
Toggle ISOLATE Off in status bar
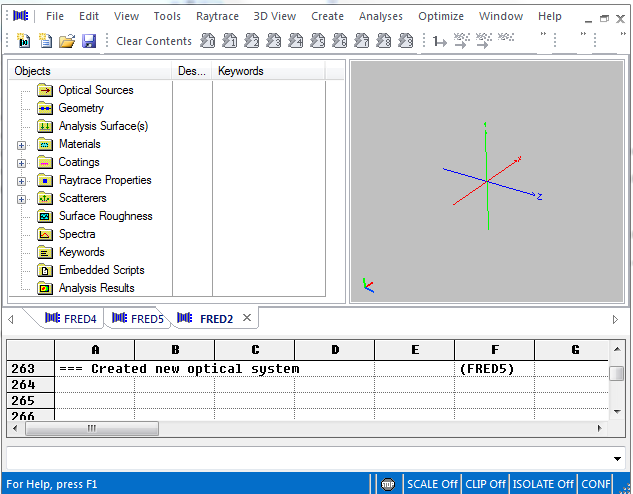[543, 484]
